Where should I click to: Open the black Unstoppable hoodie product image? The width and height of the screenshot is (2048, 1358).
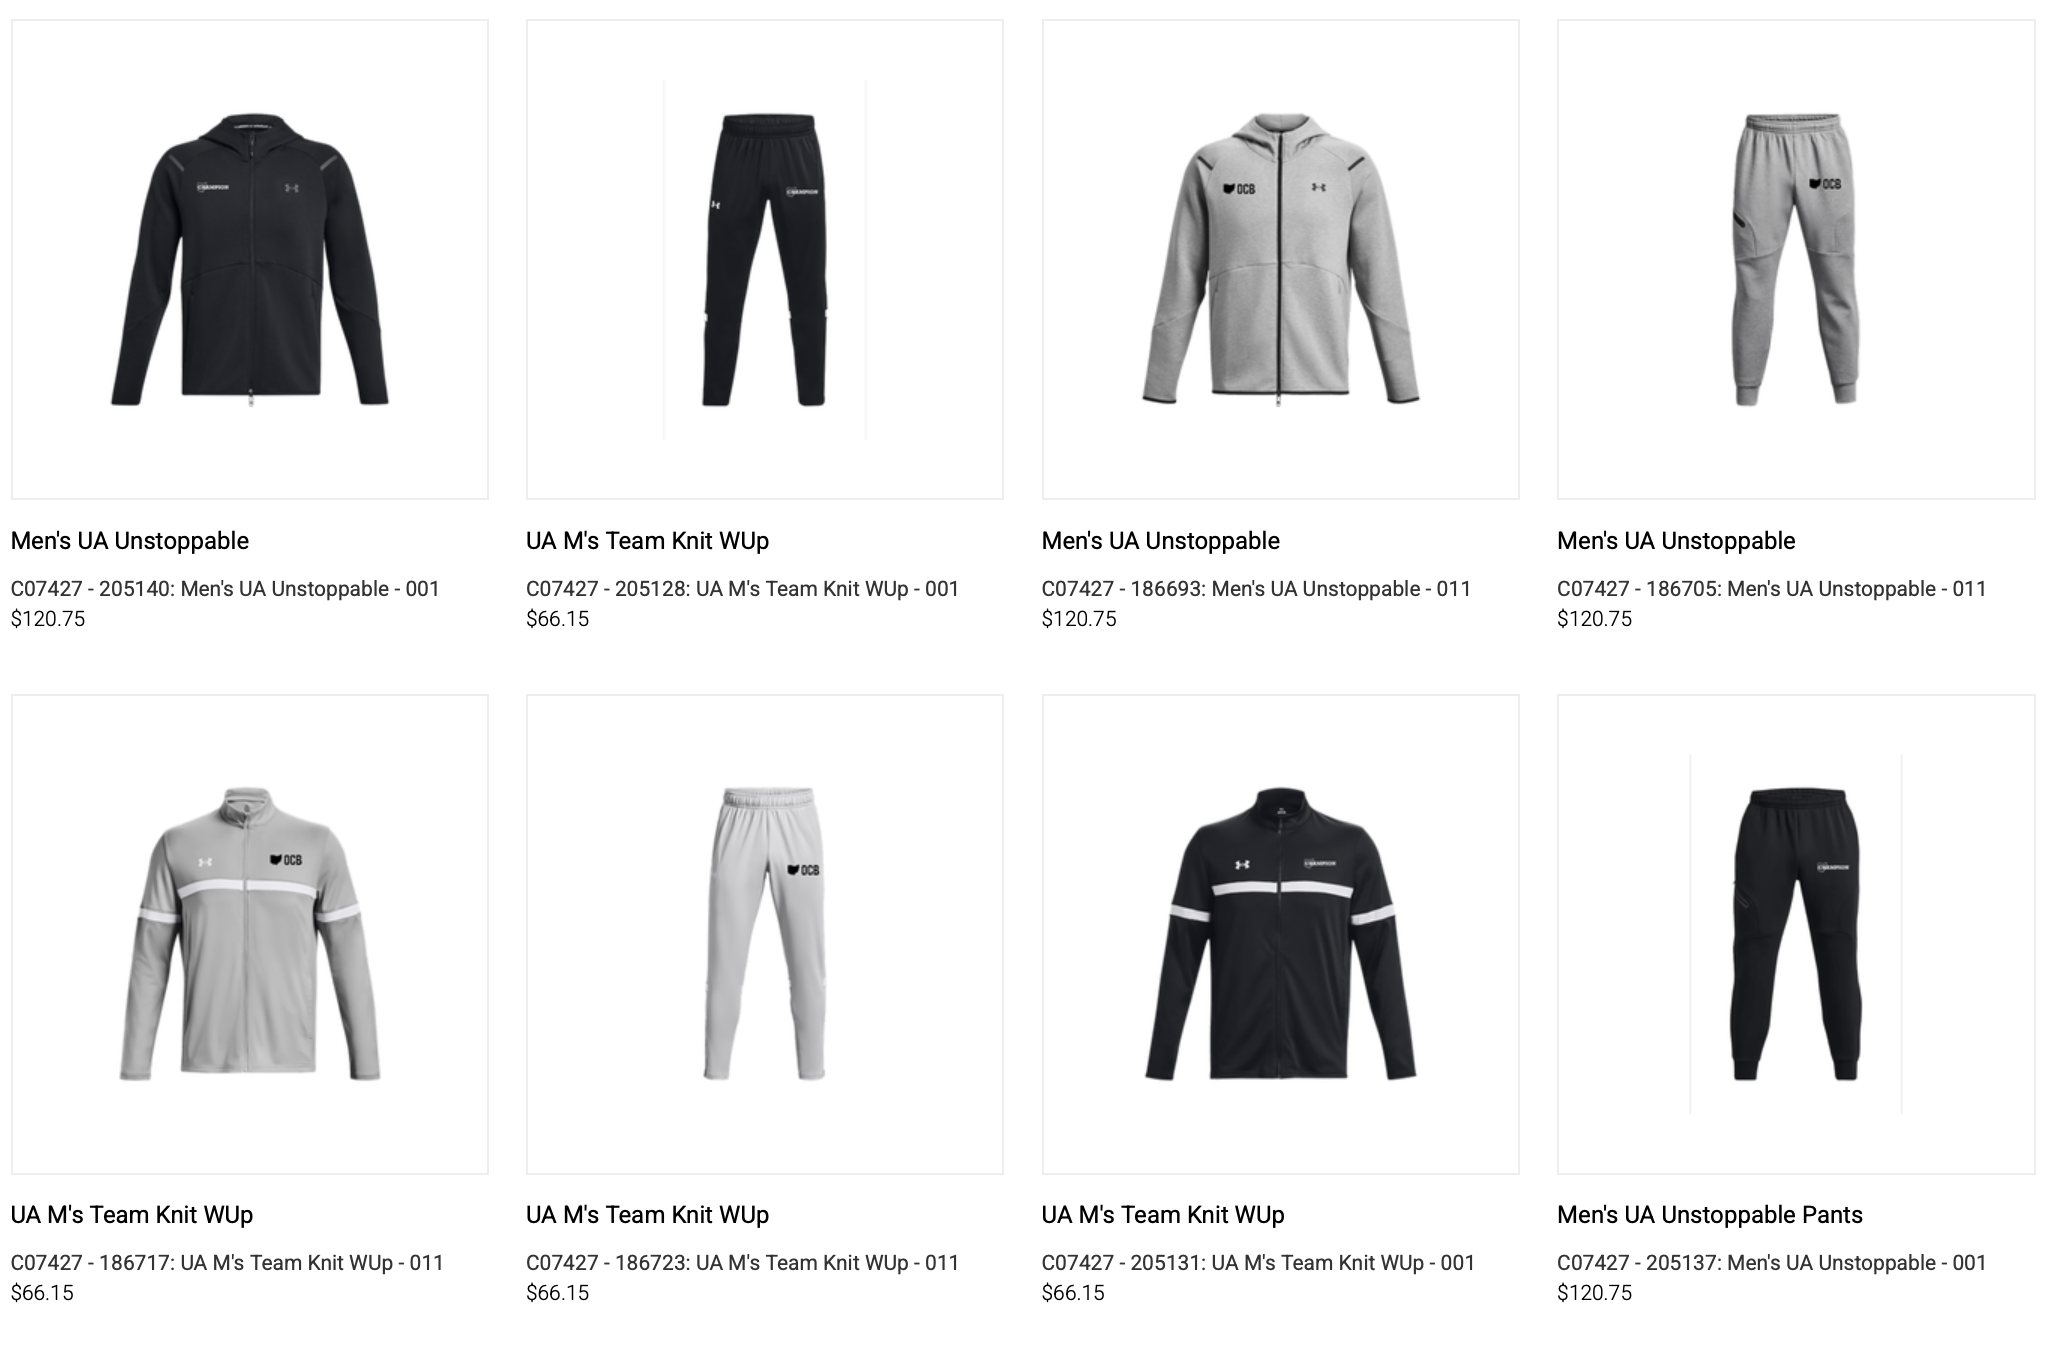click(250, 259)
